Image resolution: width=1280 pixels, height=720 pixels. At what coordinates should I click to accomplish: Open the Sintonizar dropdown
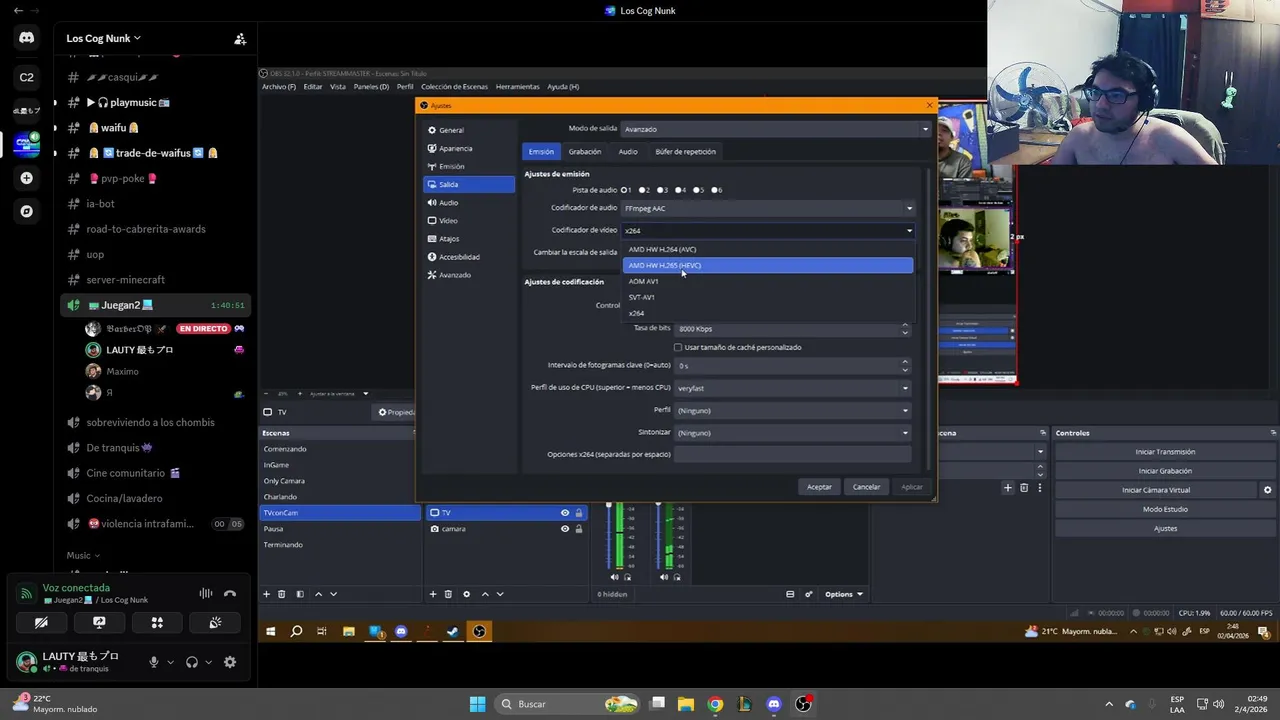coord(793,433)
